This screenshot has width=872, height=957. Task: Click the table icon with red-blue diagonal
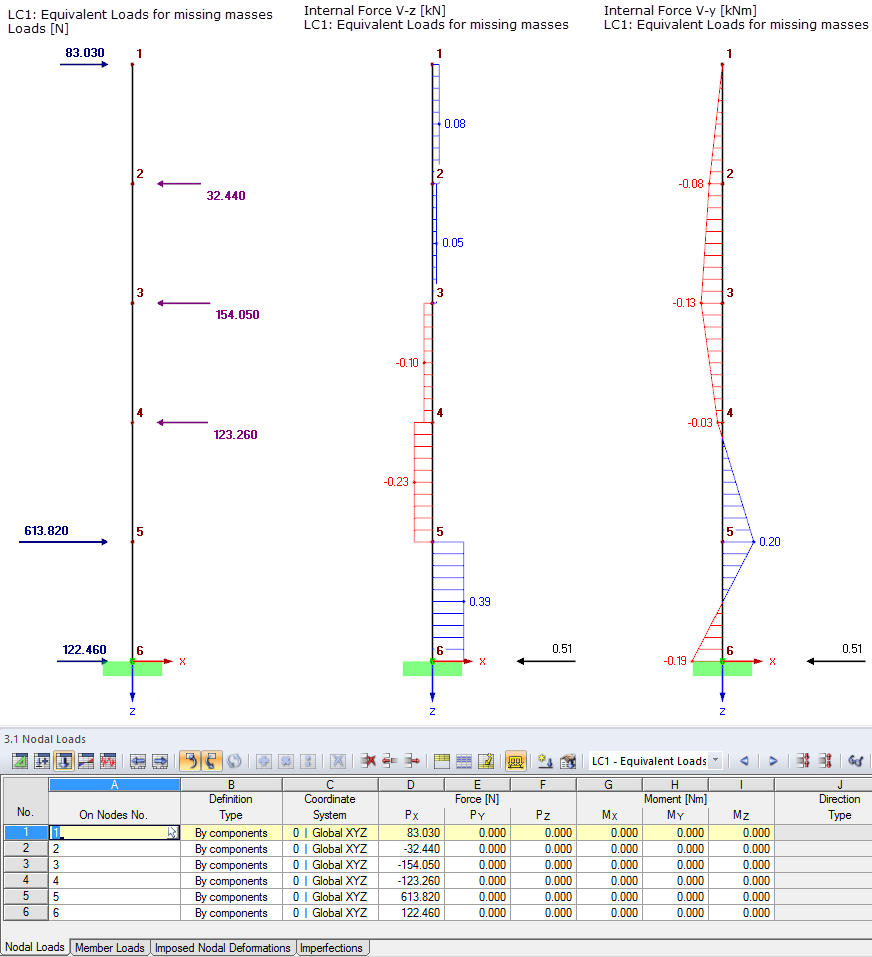click(86, 761)
